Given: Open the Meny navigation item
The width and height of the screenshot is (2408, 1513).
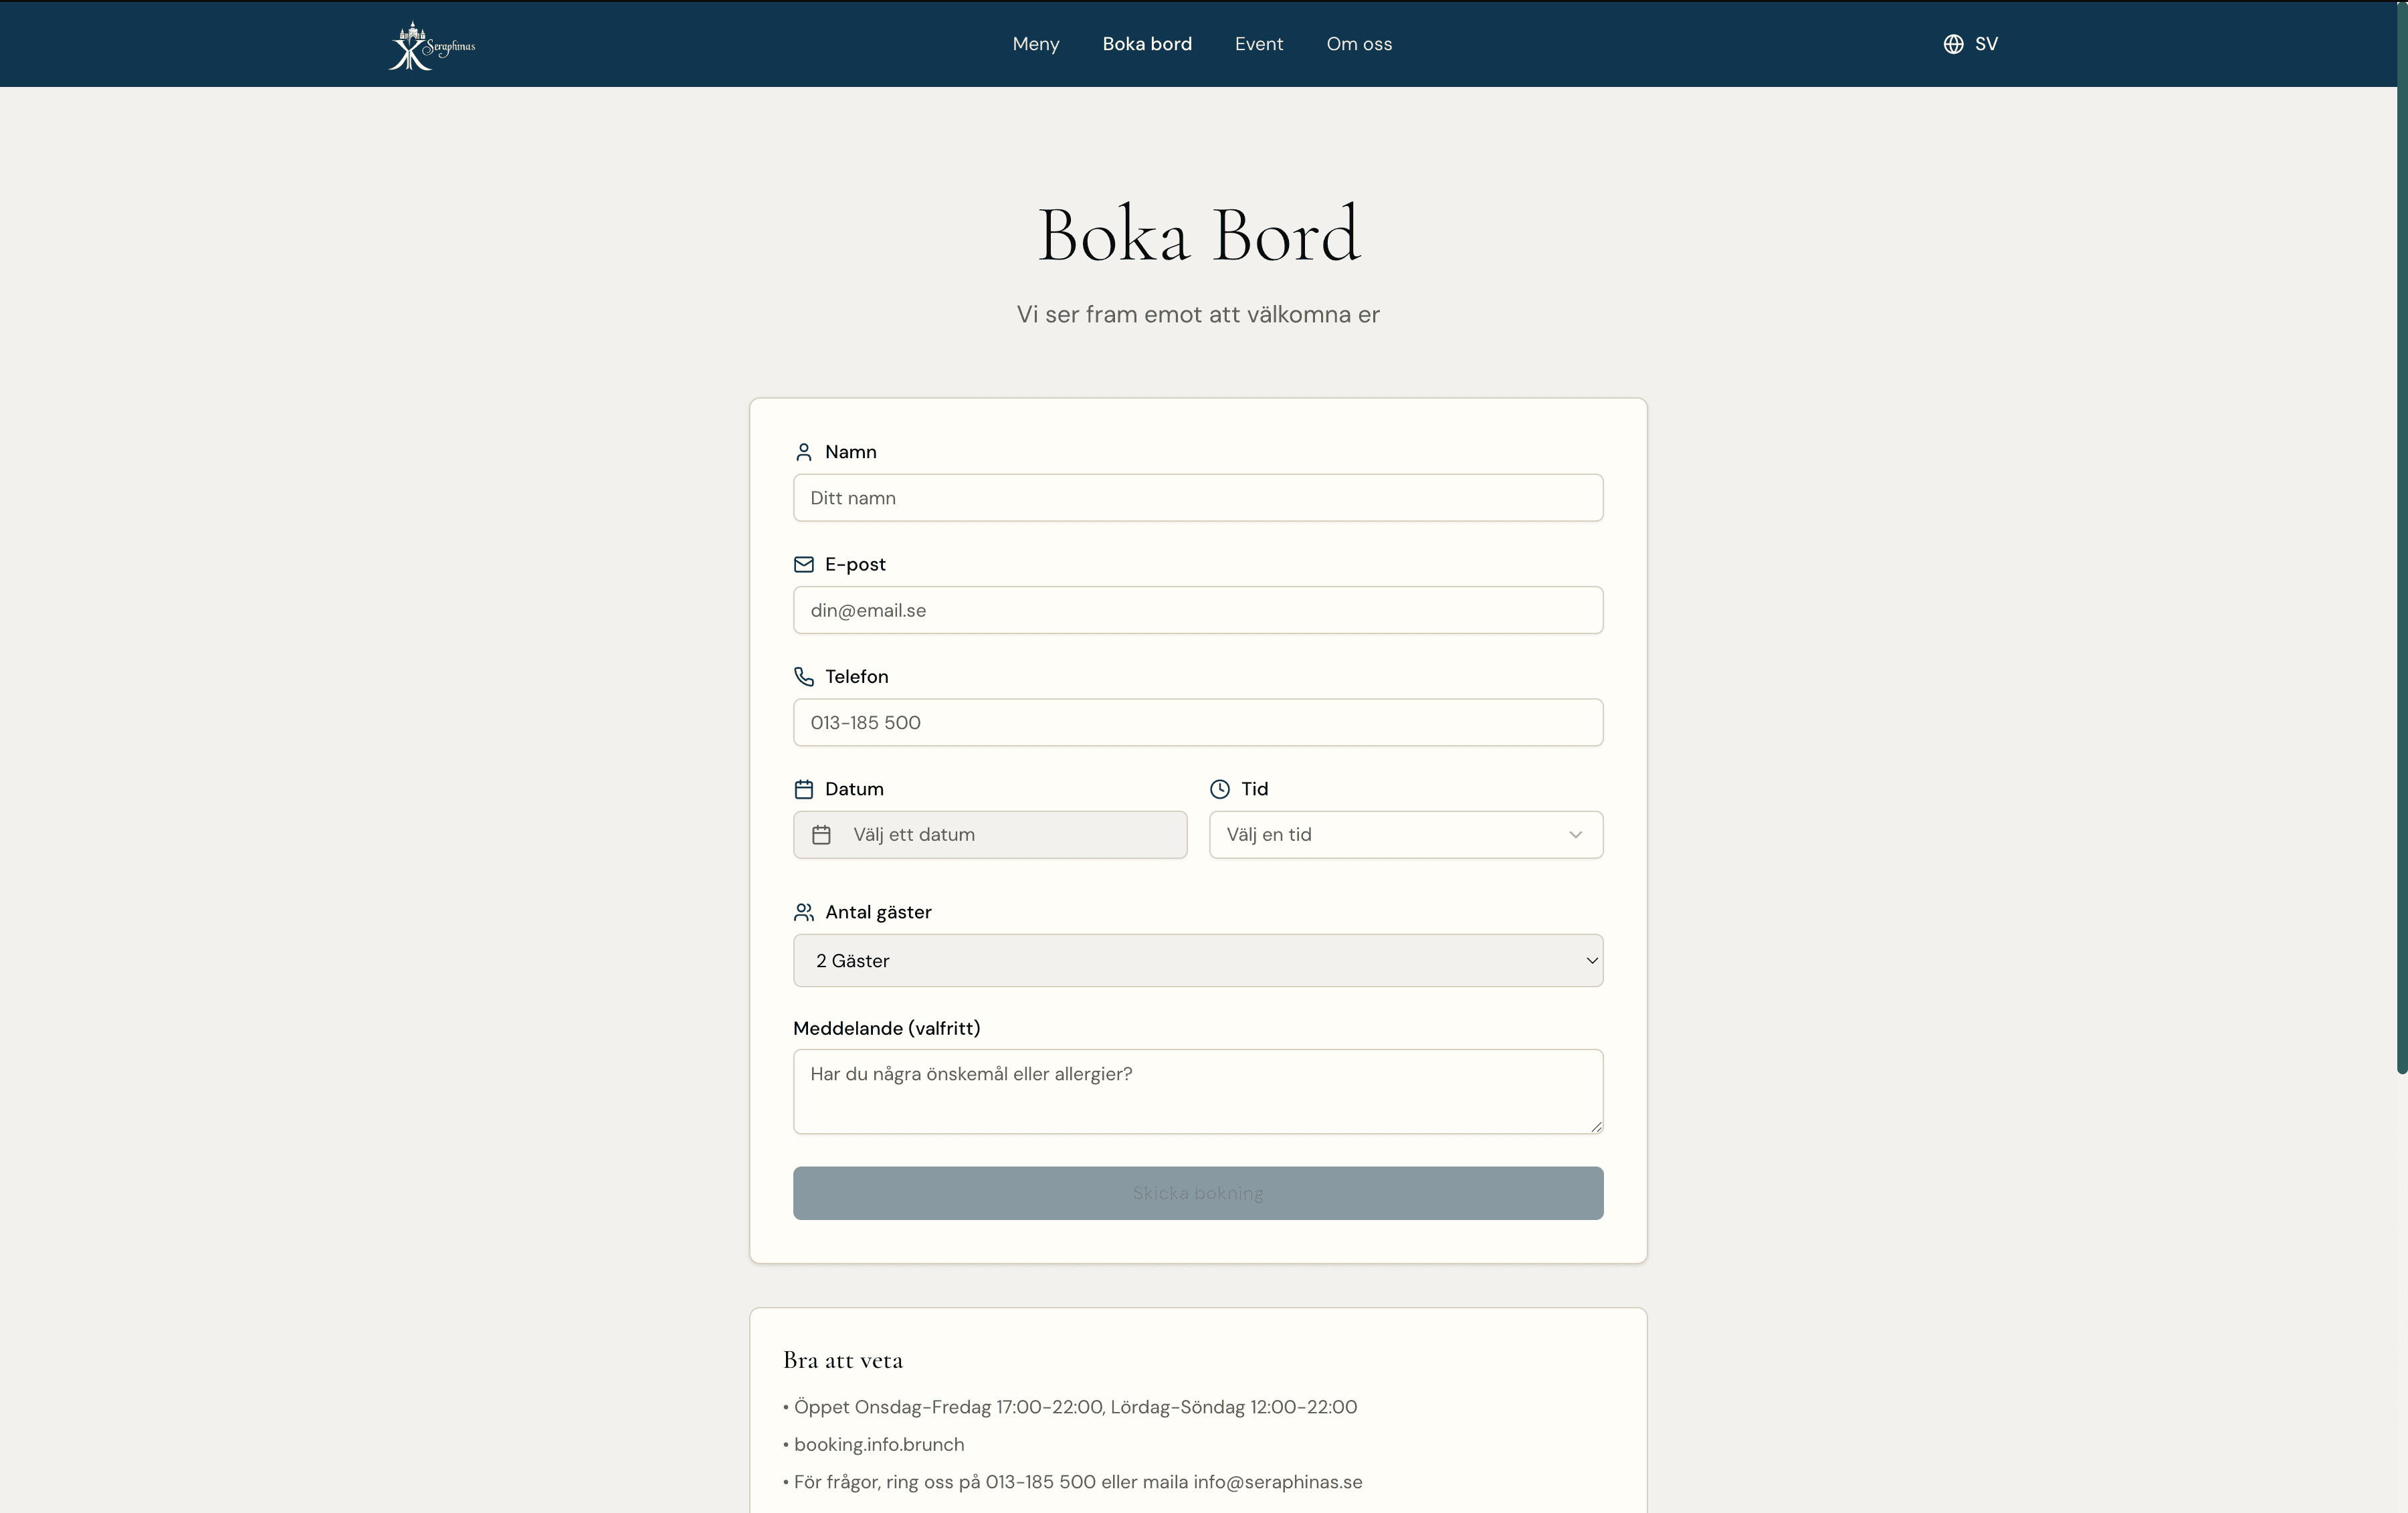Looking at the screenshot, I should [1035, 44].
